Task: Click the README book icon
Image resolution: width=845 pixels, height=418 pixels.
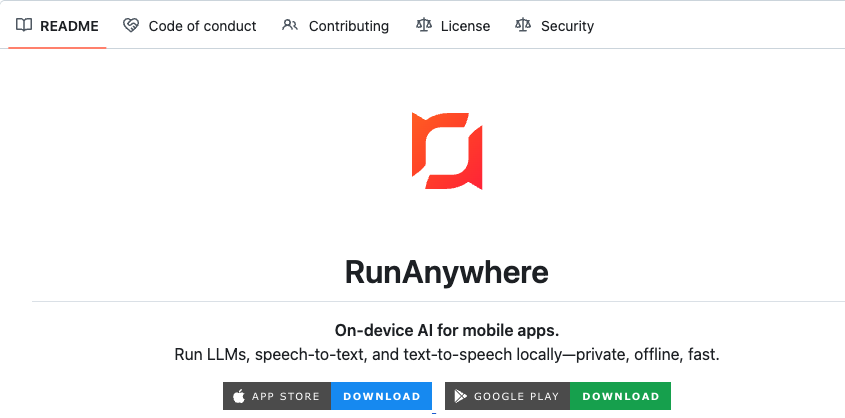Action: point(24,25)
